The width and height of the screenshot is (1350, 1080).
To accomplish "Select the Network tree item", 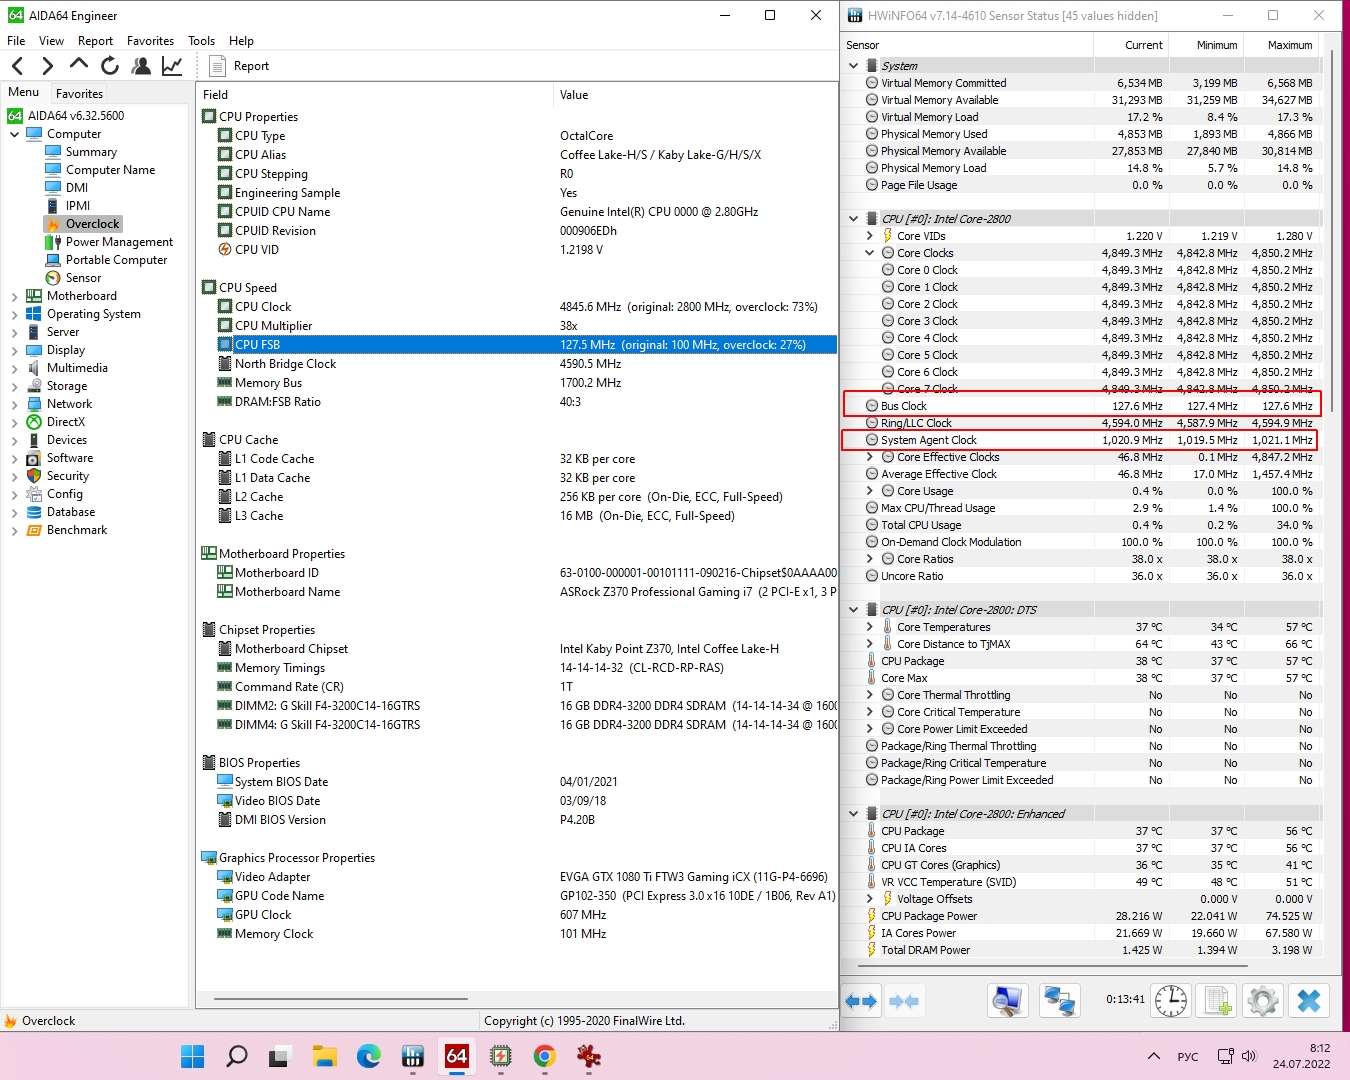I will (x=69, y=404).
